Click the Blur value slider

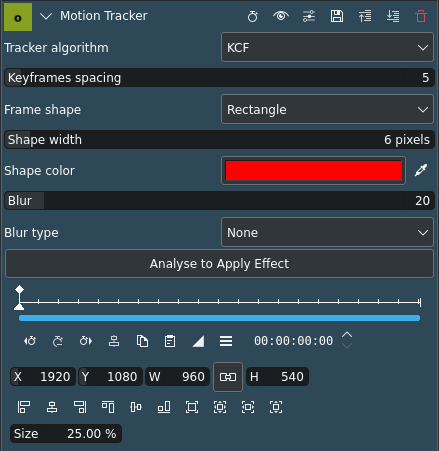click(x=219, y=201)
